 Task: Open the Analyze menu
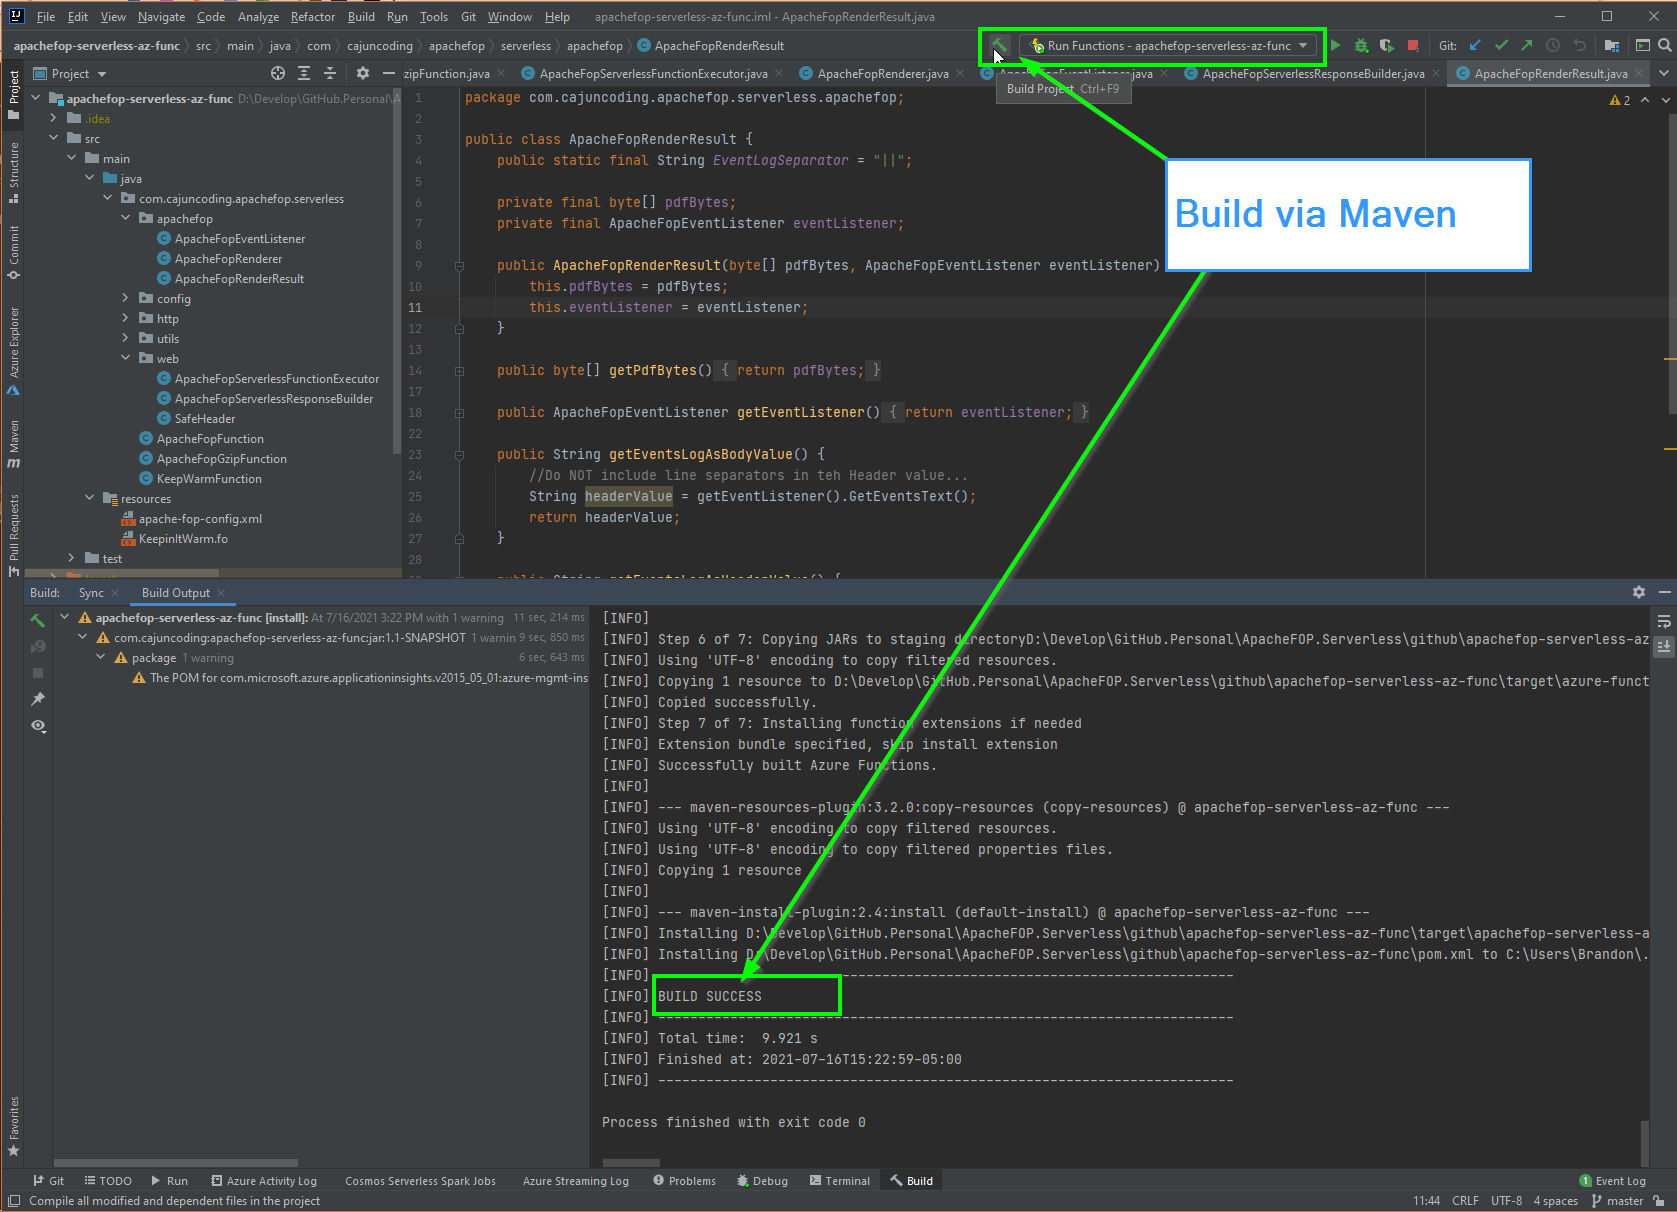click(258, 17)
